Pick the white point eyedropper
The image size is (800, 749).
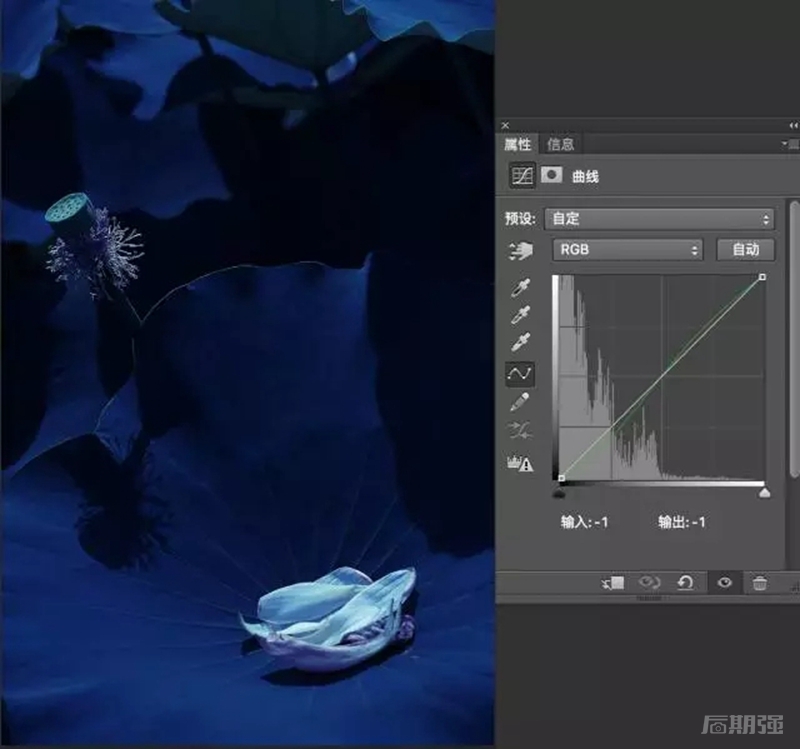point(520,342)
